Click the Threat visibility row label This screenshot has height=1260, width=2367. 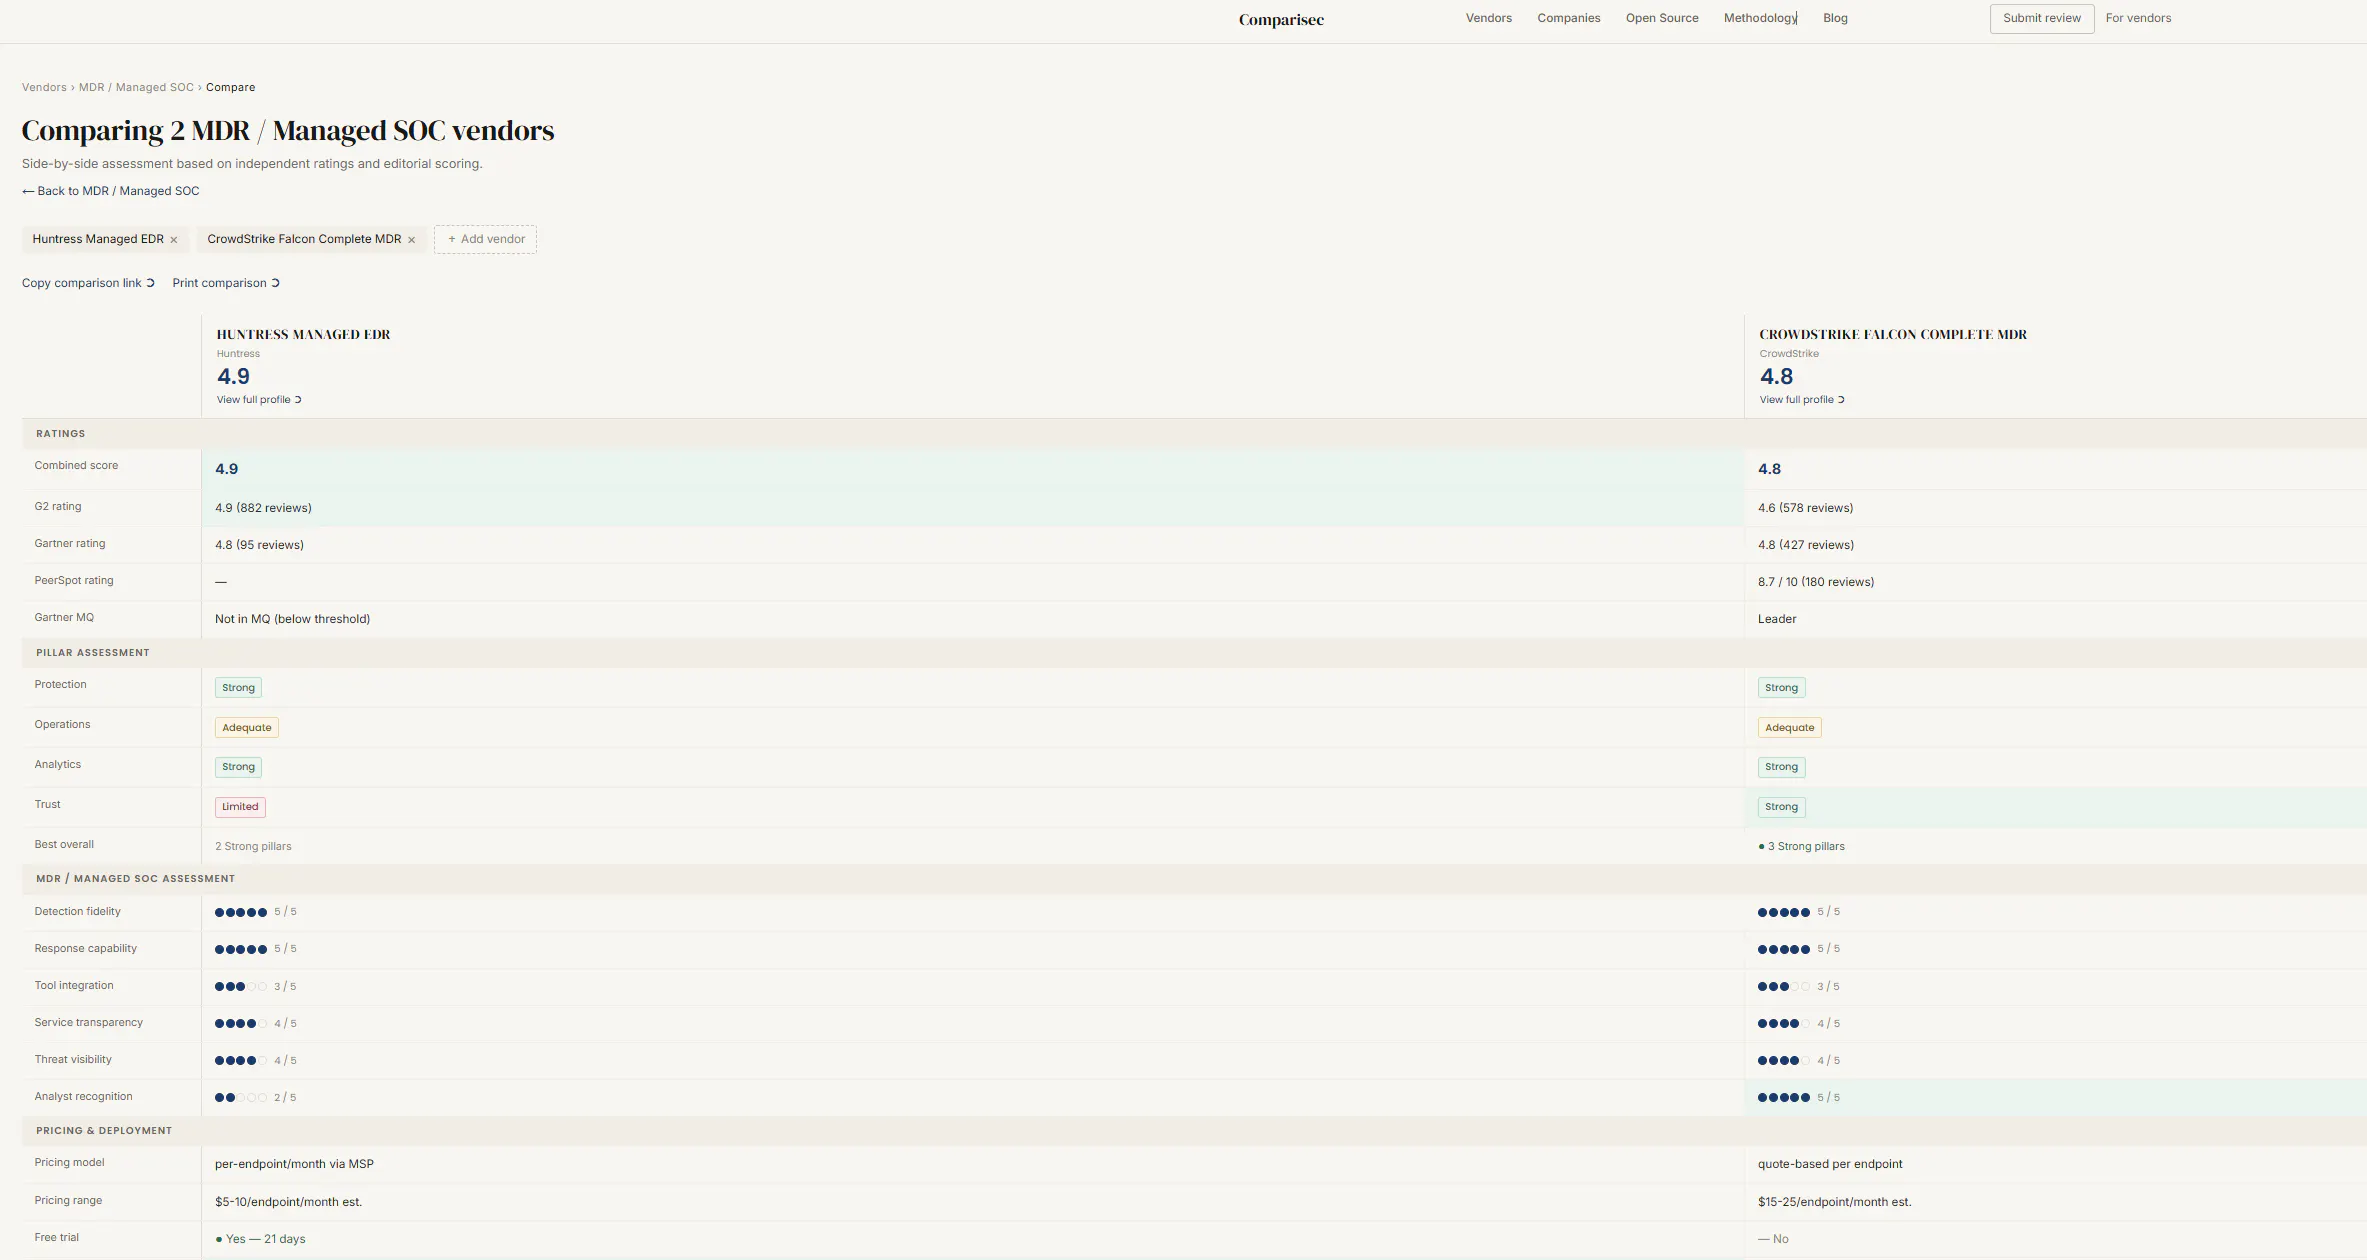(x=73, y=1060)
